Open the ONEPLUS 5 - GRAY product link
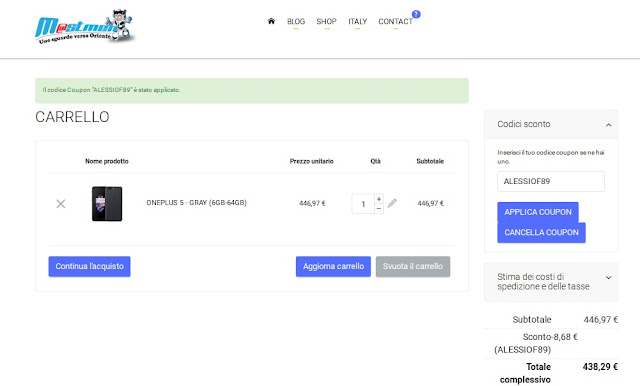640x386 pixels. click(x=196, y=203)
